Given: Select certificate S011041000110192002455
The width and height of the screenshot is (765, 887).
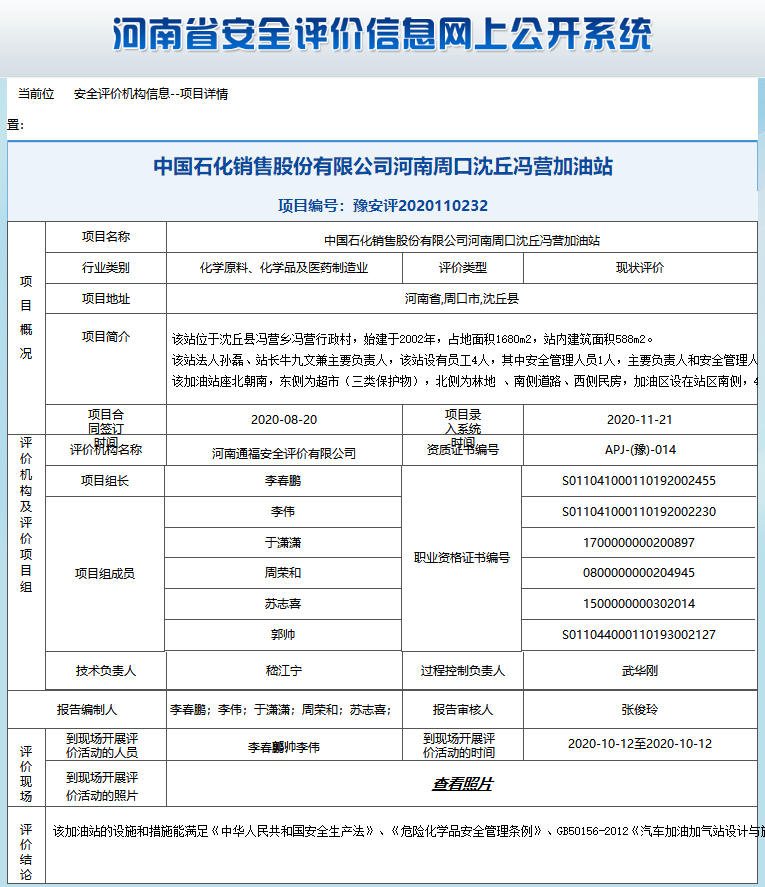Looking at the screenshot, I should click(639, 481).
